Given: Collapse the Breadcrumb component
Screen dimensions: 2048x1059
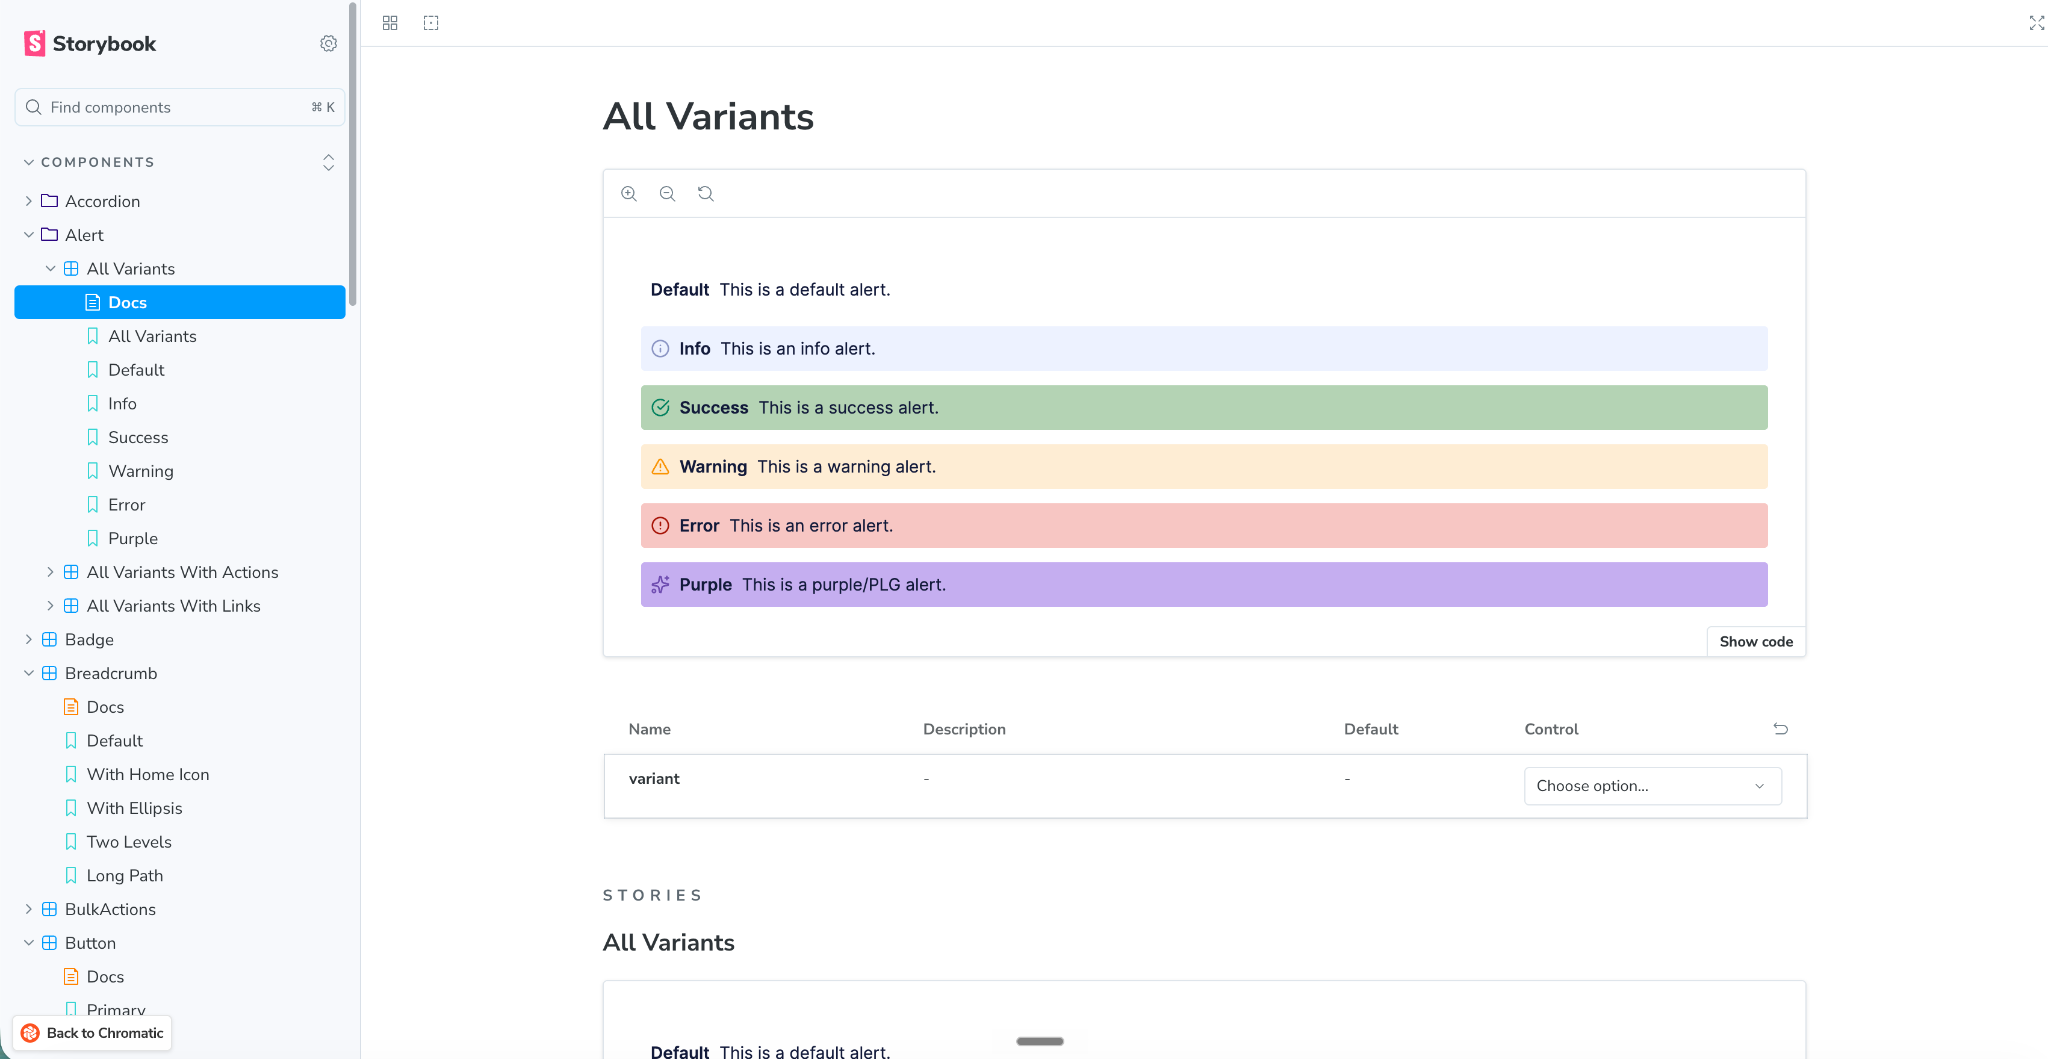Looking at the screenshot, I should 29,674.
